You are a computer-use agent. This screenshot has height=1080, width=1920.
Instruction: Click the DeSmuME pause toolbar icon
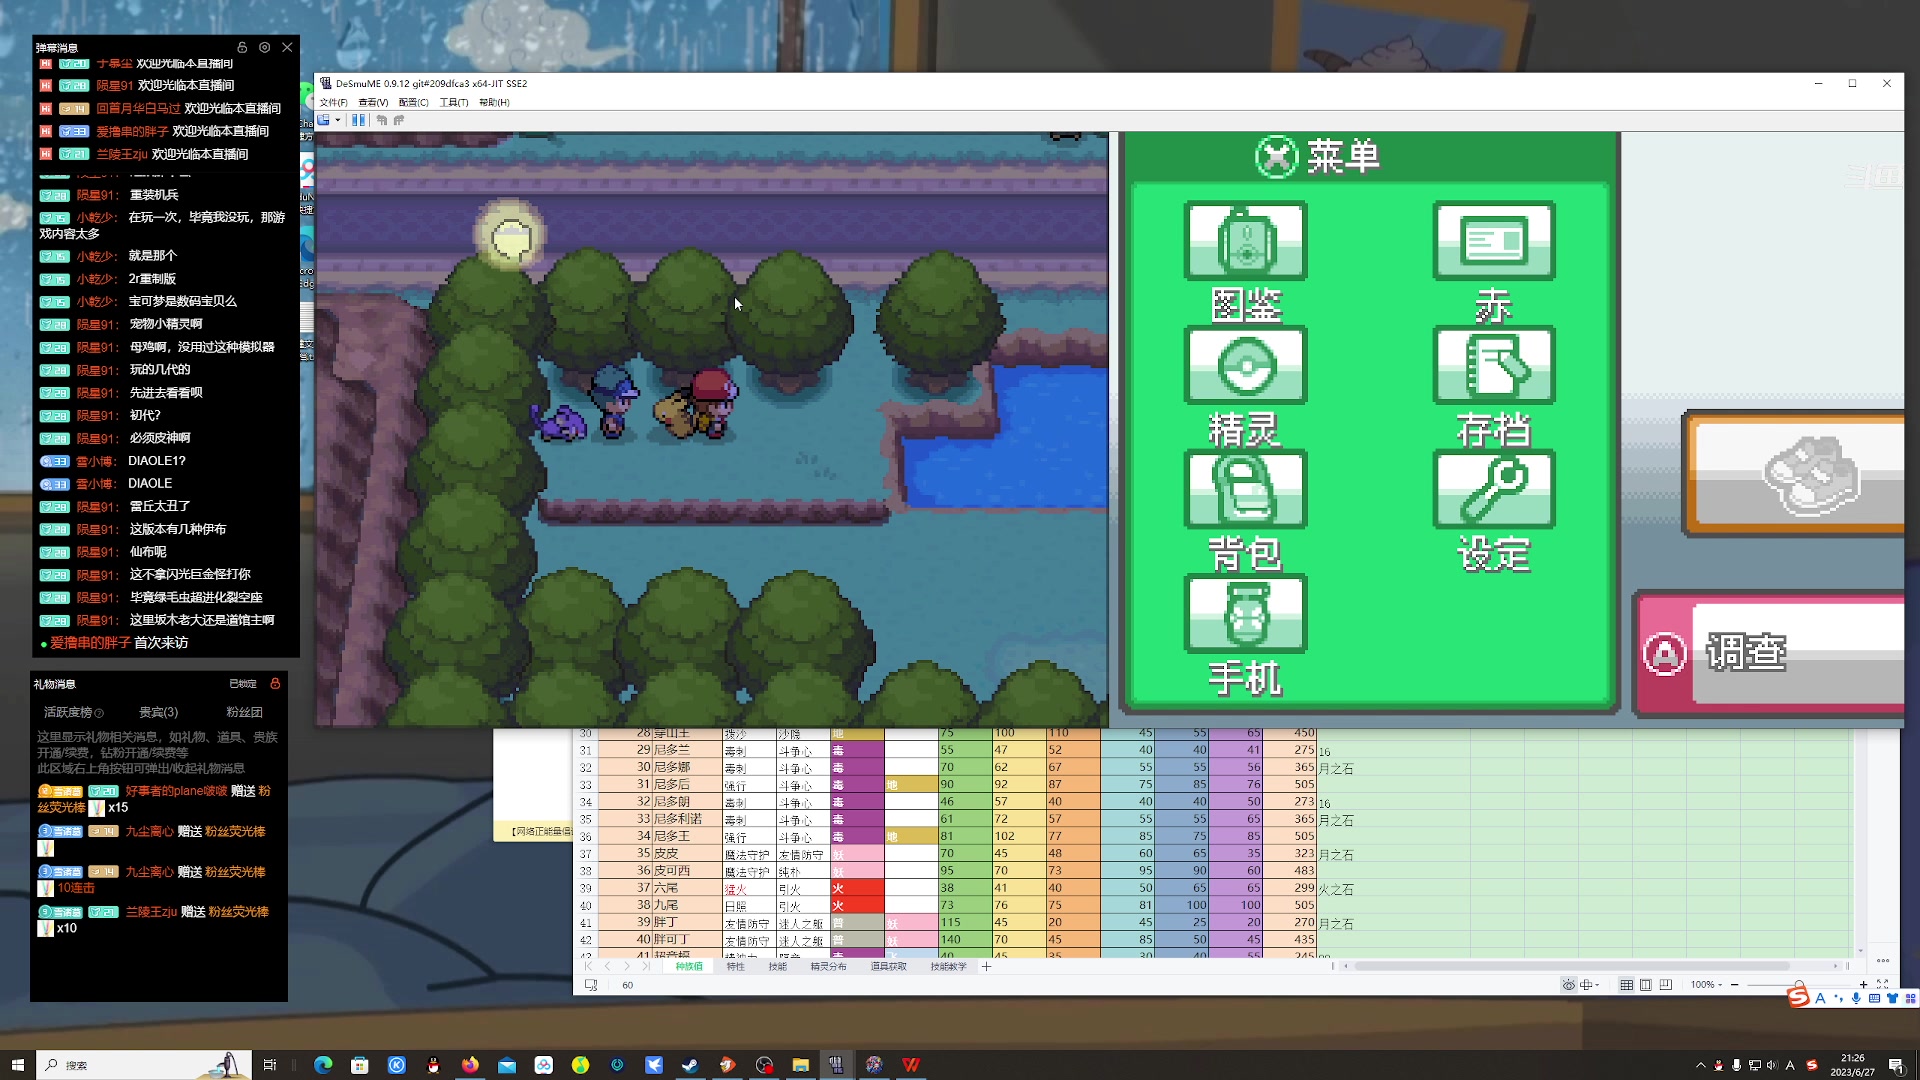358,120
